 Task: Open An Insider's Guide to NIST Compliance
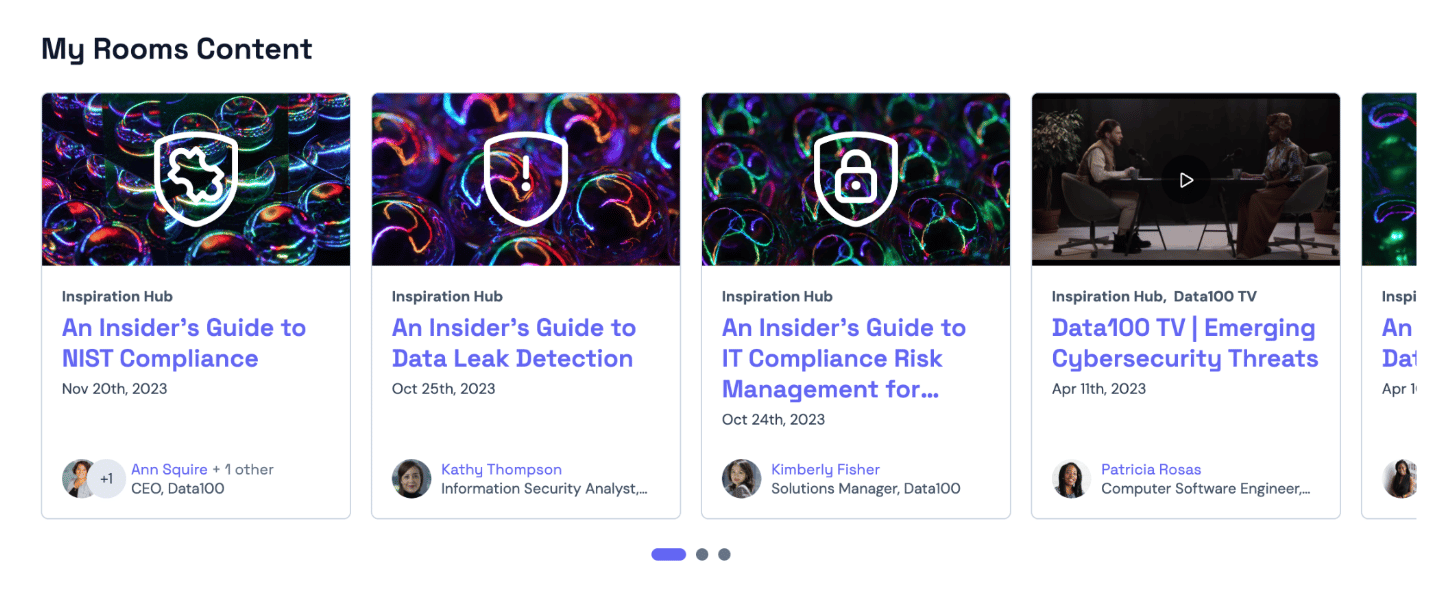click(184, 343)
